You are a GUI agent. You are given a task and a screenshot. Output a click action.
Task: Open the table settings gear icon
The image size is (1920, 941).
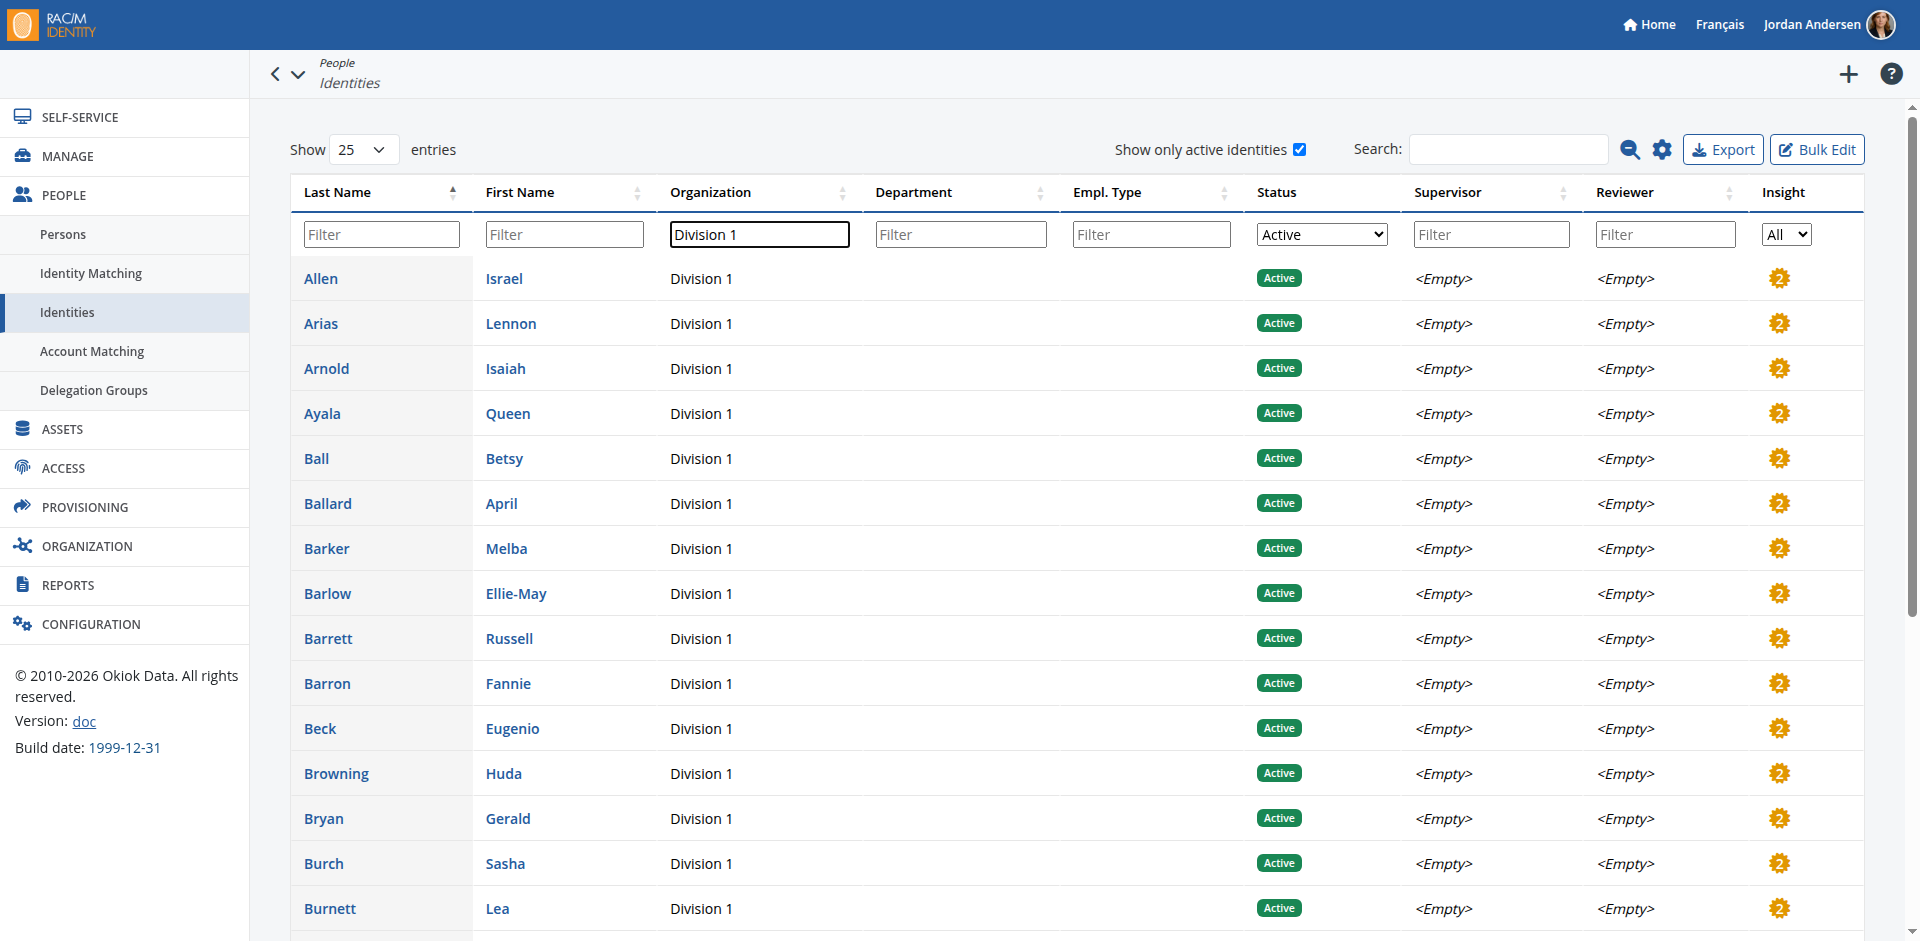1662,150
